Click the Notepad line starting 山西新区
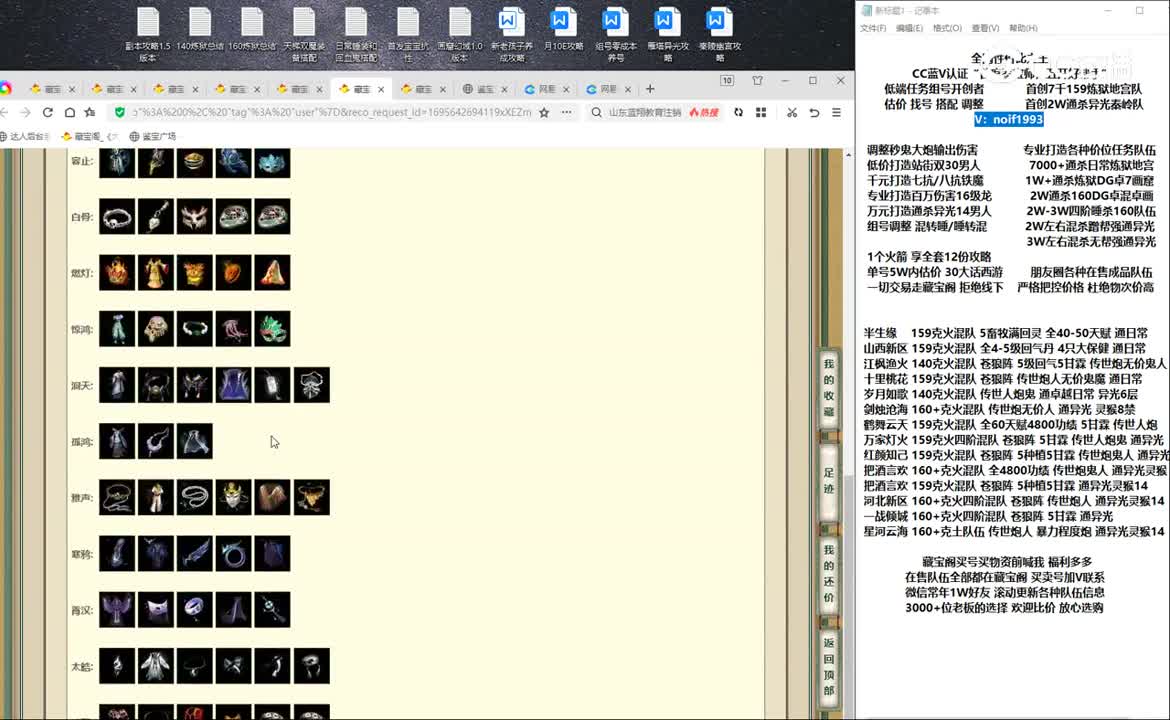1170x720 pixels. 1004,348
